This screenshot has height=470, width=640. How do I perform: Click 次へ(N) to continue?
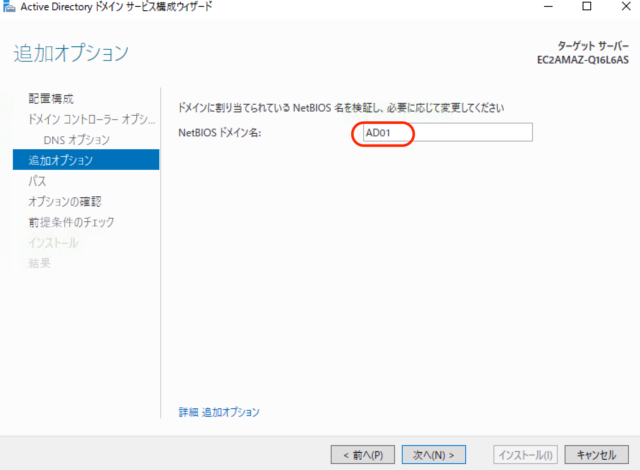(435, 455)
